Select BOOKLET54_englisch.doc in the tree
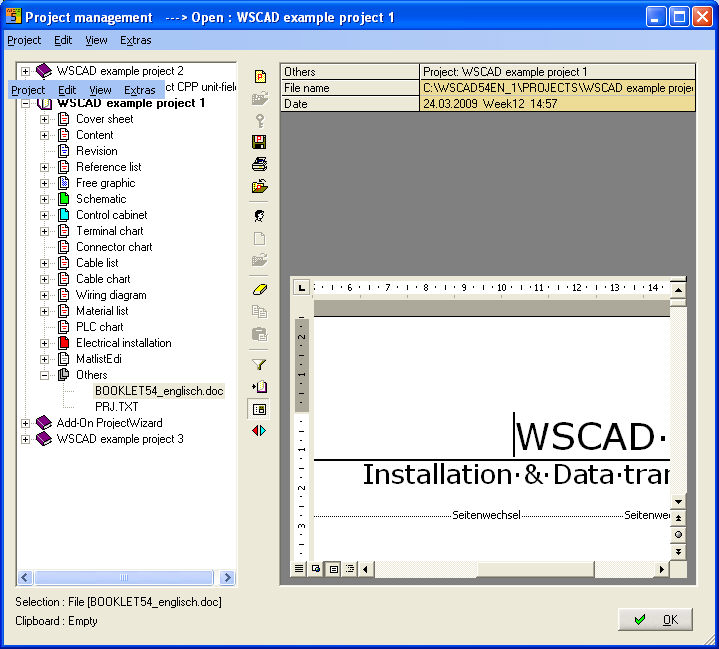 click(x=159, y=391)
